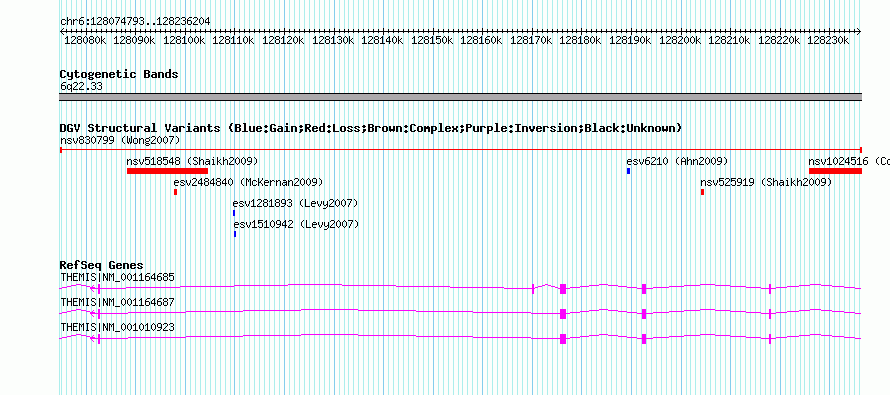
Task: Select the 128170k ruler tick label
Action: [x=531, y=41]
